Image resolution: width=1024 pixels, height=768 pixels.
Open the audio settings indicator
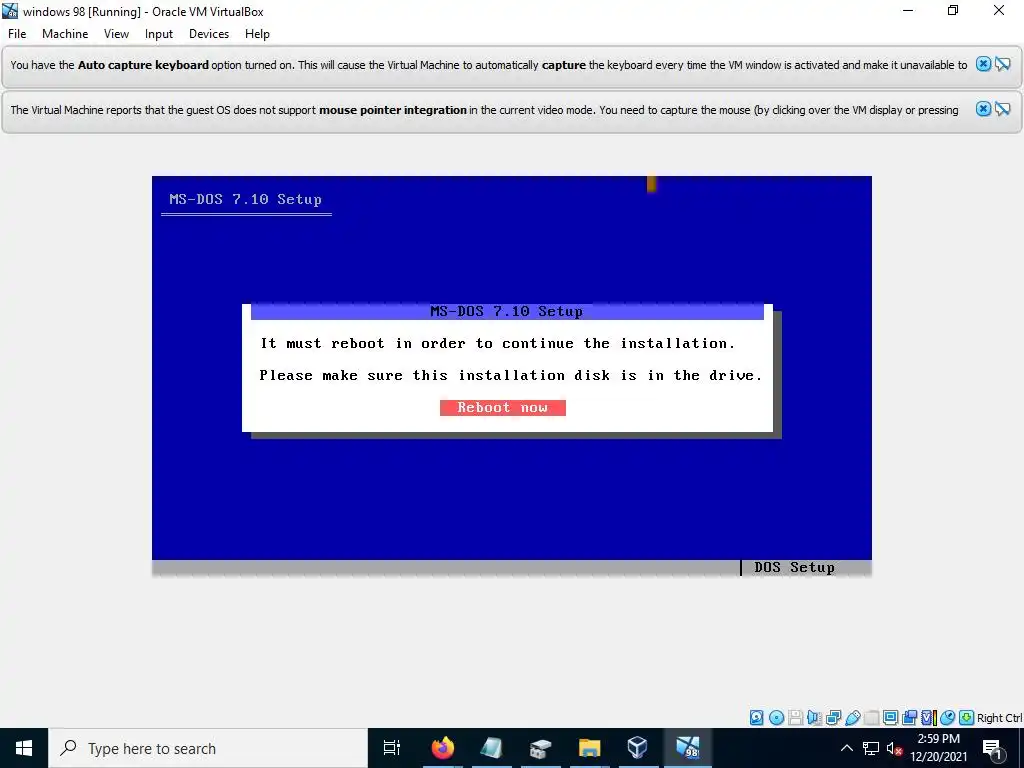coord(814,718)
